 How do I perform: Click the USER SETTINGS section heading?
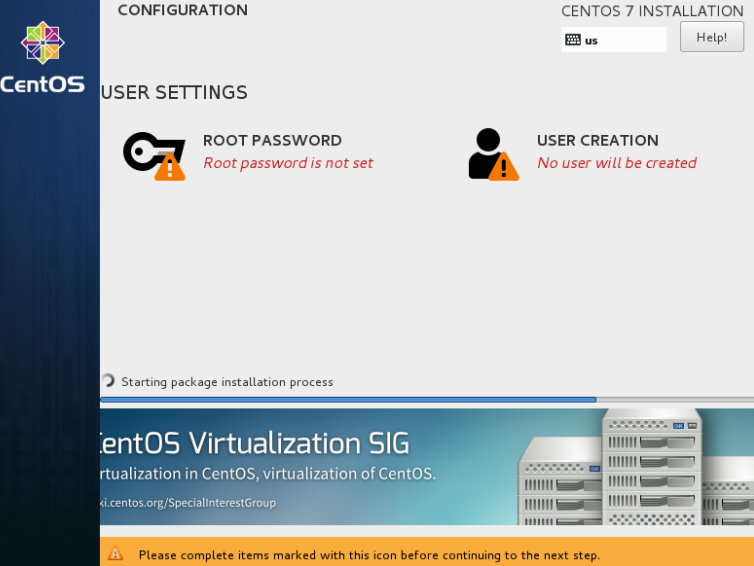174,92
